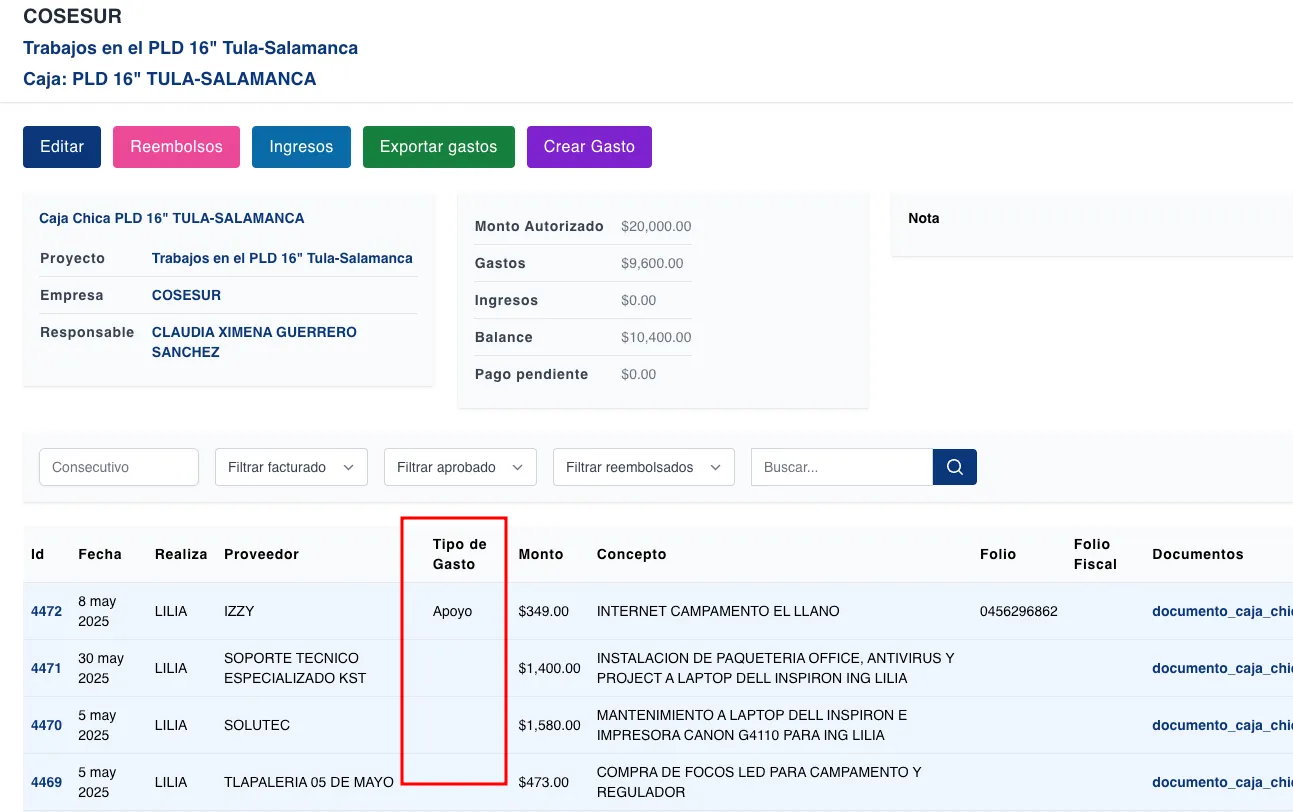The image size is (1293, 812).
Task: Open expense Id 4469 link
Action: [46, 782]
